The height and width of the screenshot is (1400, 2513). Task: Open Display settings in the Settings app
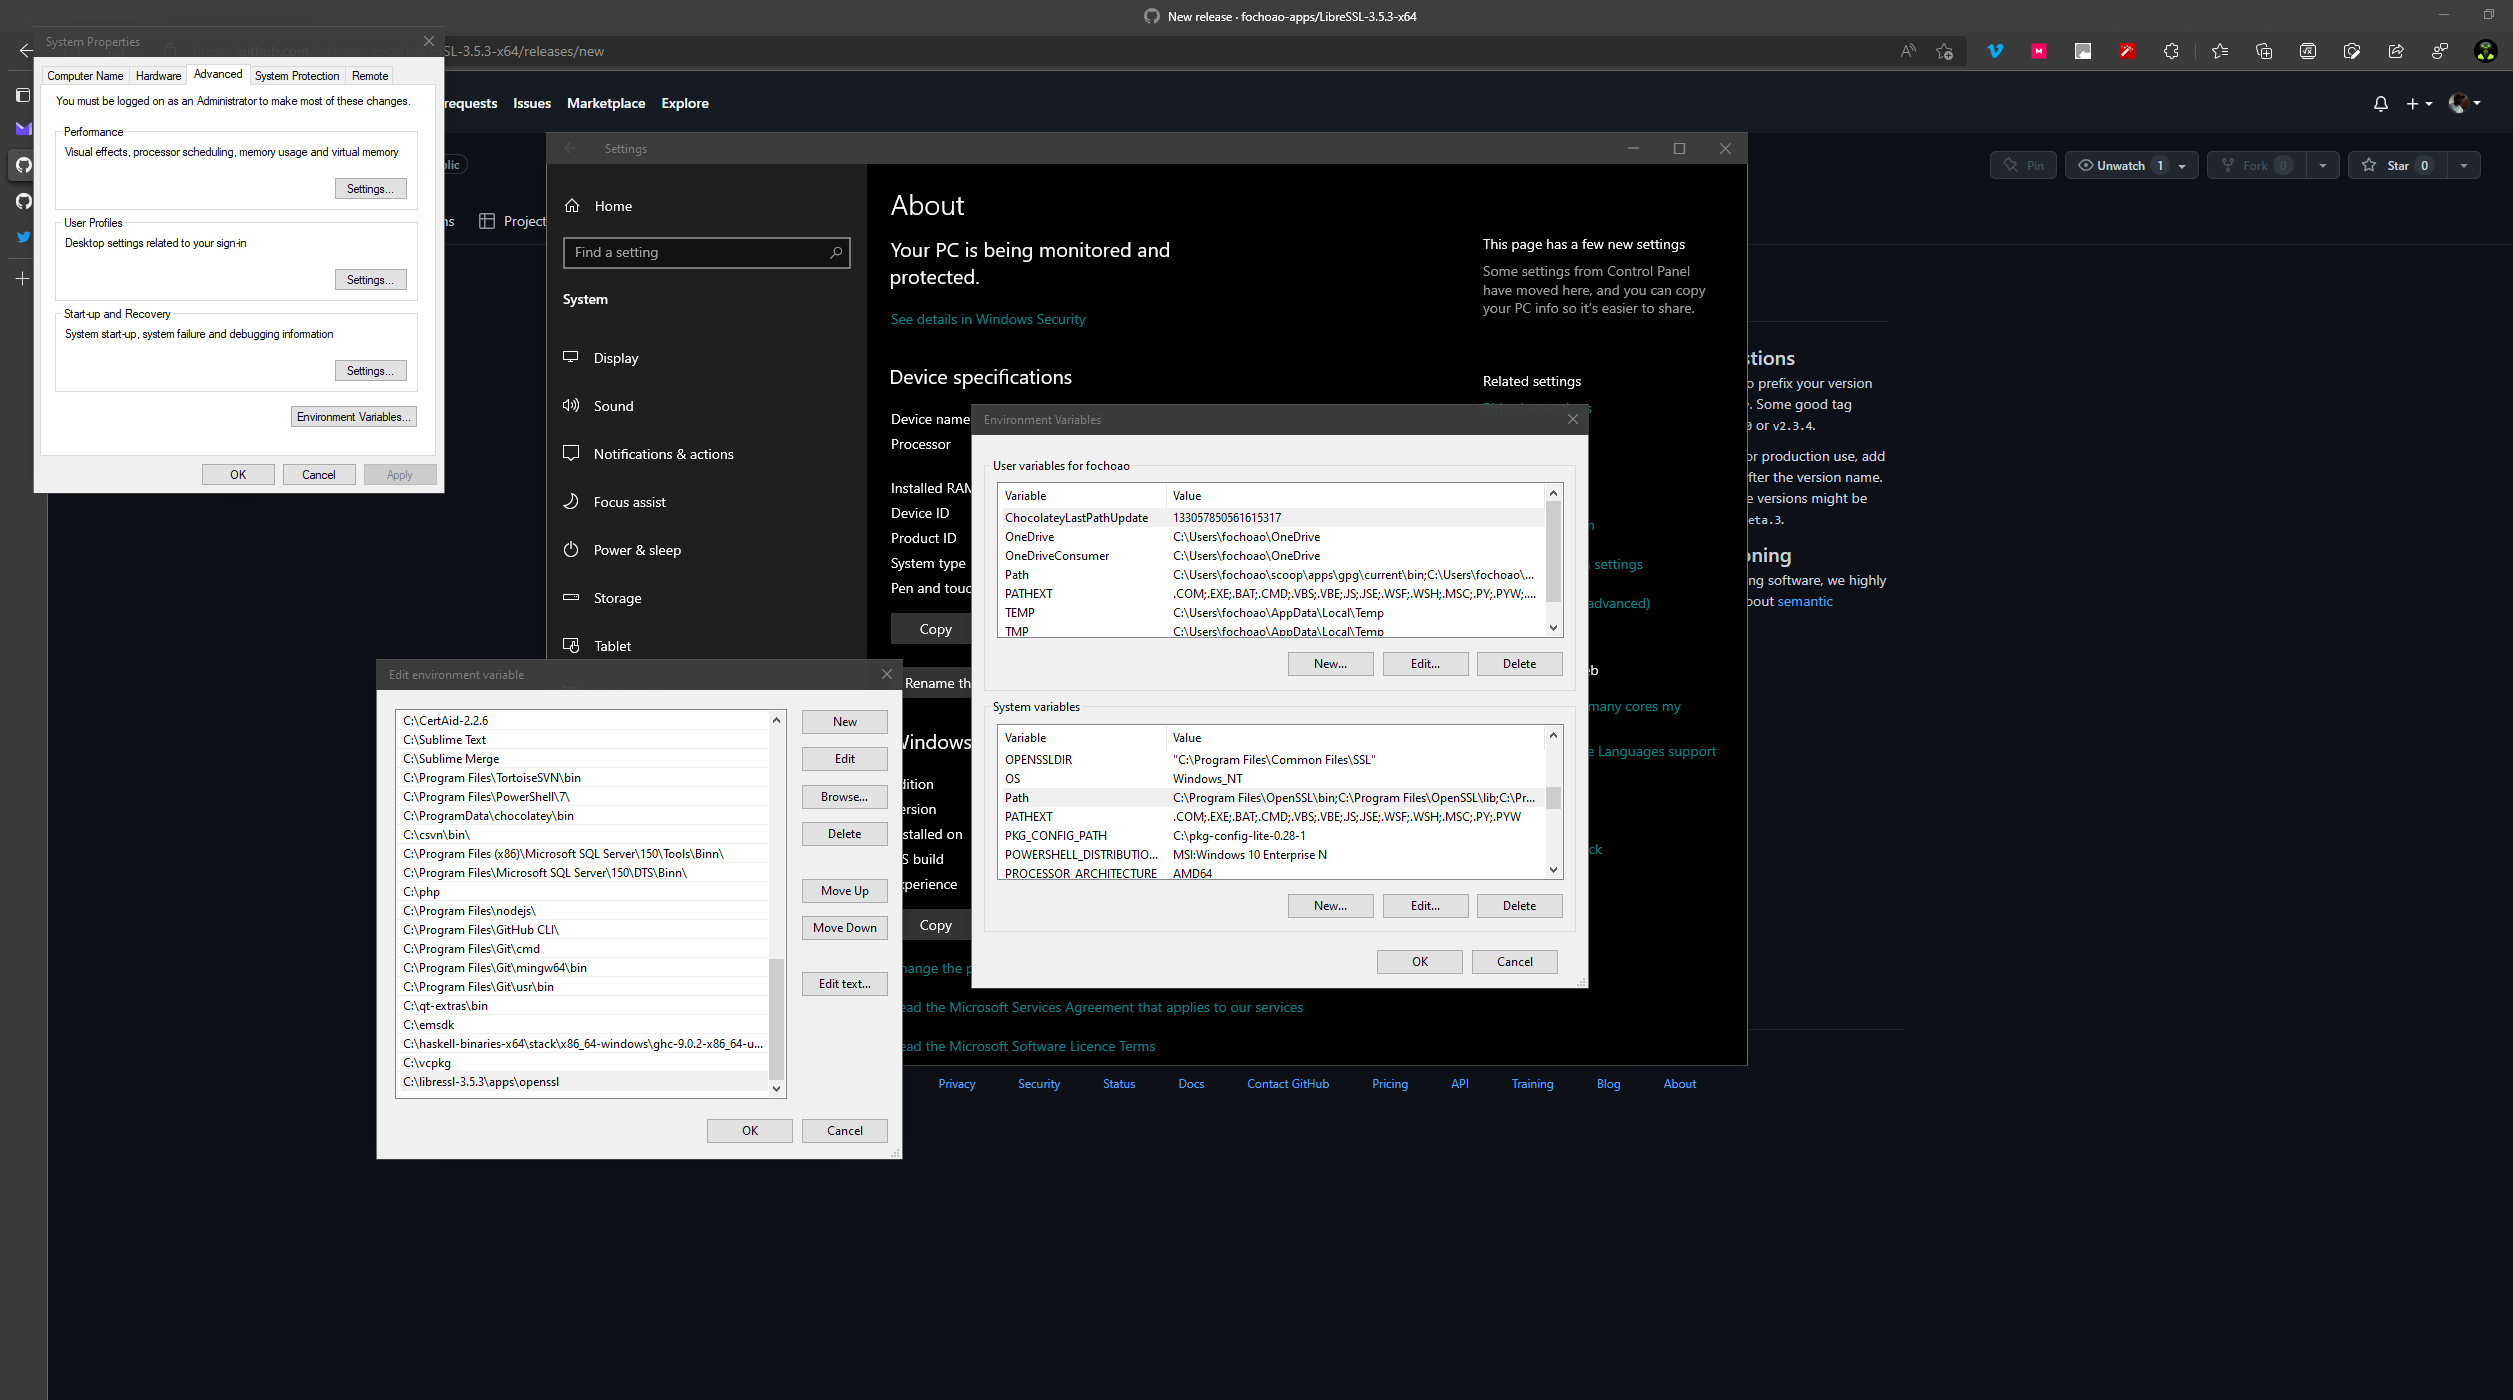coord(615,357)
